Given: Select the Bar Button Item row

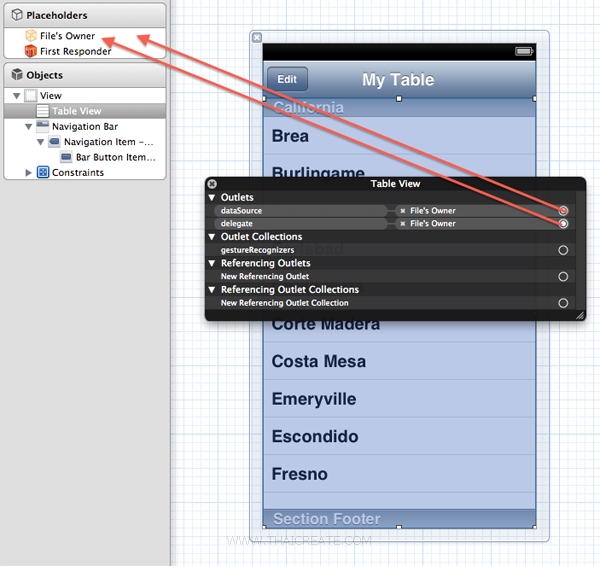Looking at the screenshot, I should [85, 157].
